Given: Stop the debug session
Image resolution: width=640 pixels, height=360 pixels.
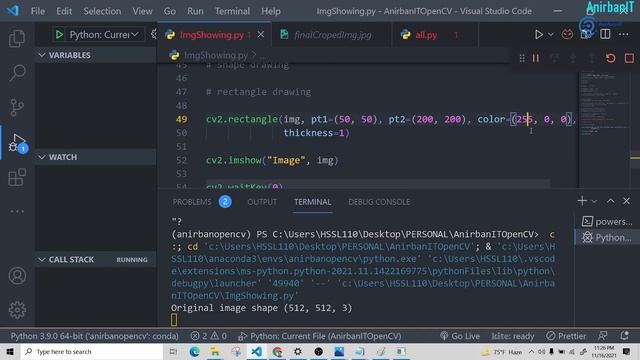Looking at the screenshot, I should pyautogui.click(x=629, y=58).
